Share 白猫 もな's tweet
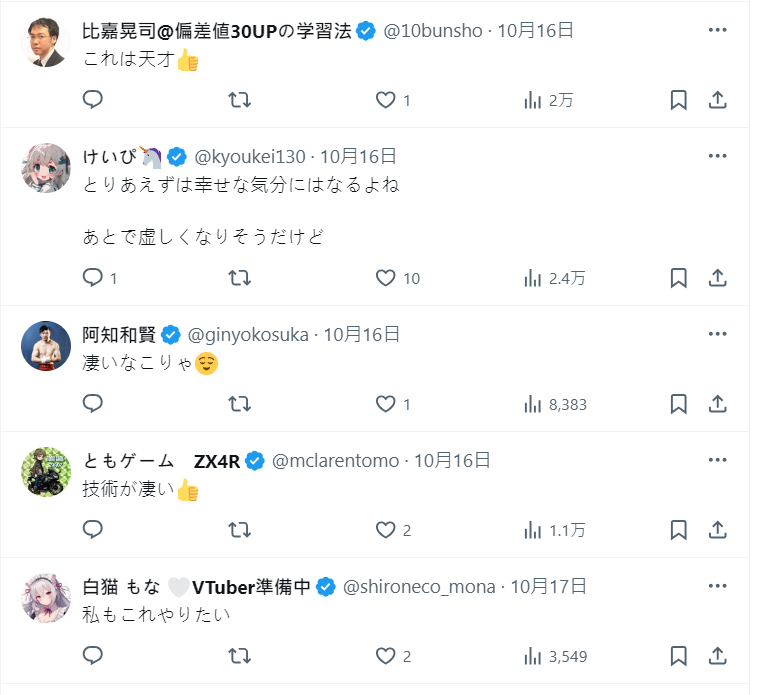The image size is (758, 695). 717,656
